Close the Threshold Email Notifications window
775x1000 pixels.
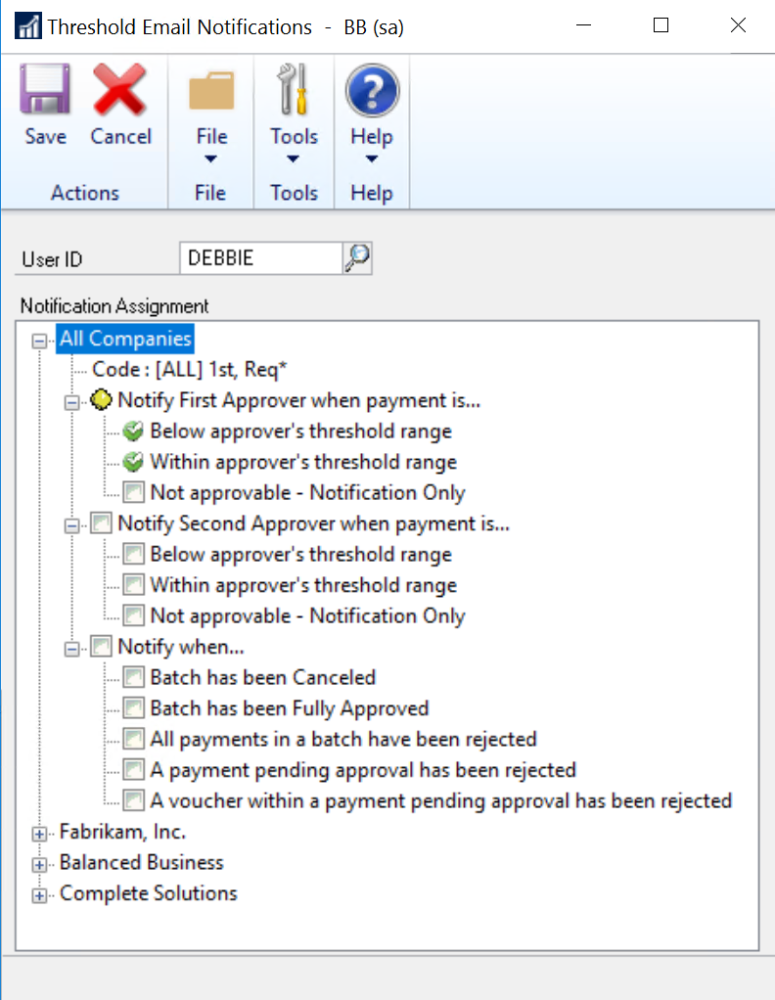click(x=738, y=26)
